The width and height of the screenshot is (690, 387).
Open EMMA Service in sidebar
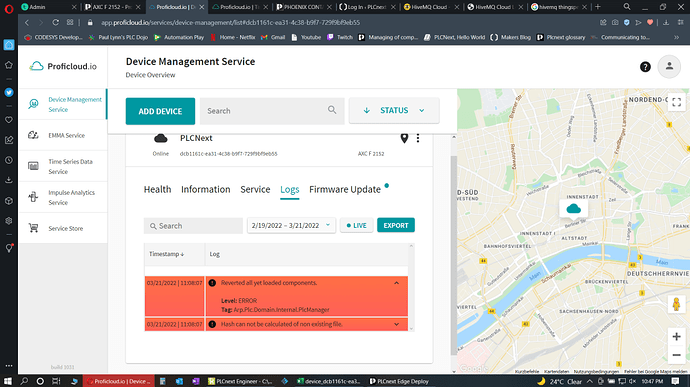tap(63, 135)
